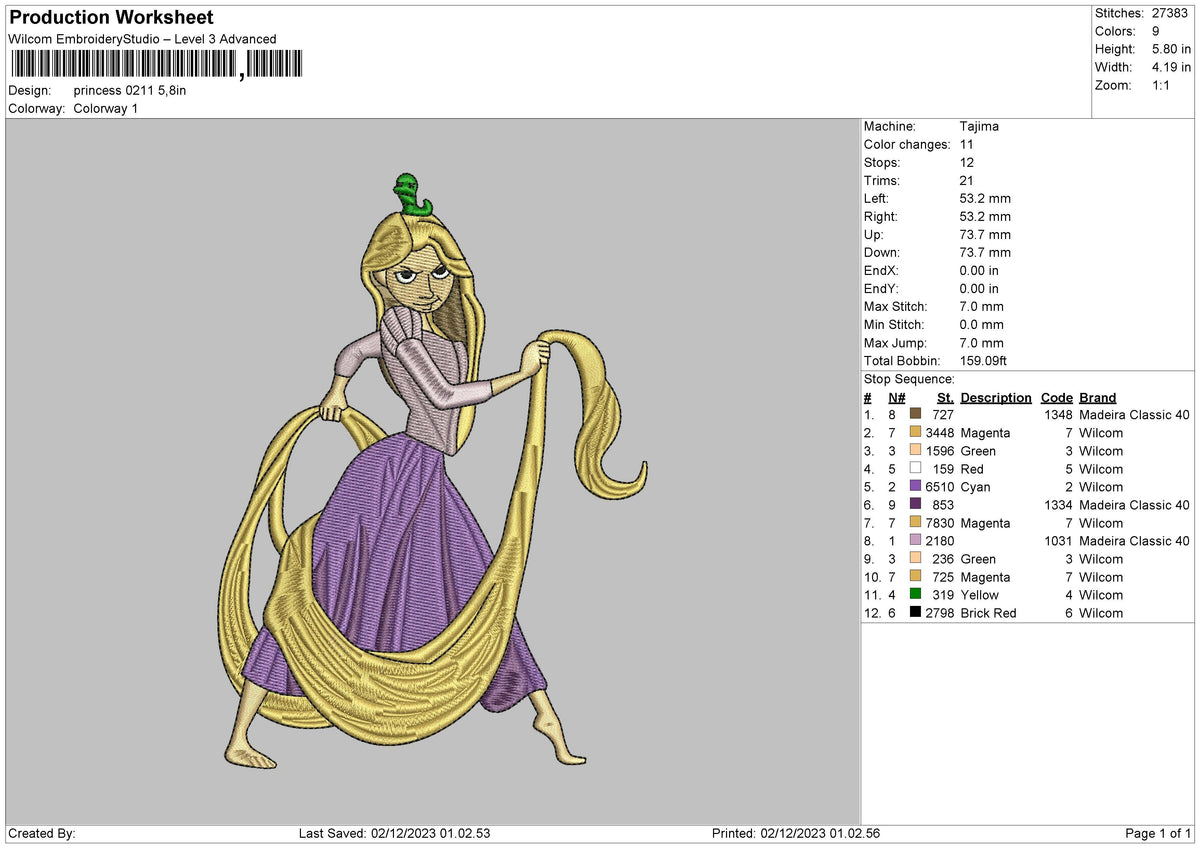Click the Height value 5.80 in
Viewport: 1200px width, 848px height.
pyautogui.click(x=1172, y=49)
